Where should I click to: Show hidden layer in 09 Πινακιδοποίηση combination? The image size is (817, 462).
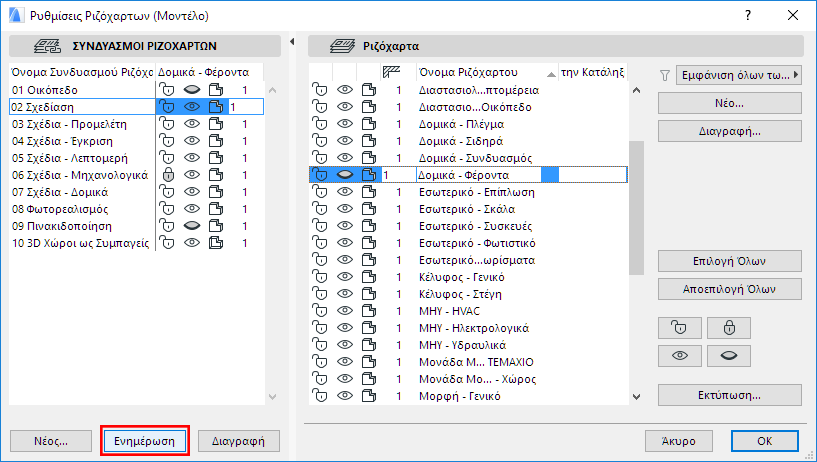pos(193,226)
